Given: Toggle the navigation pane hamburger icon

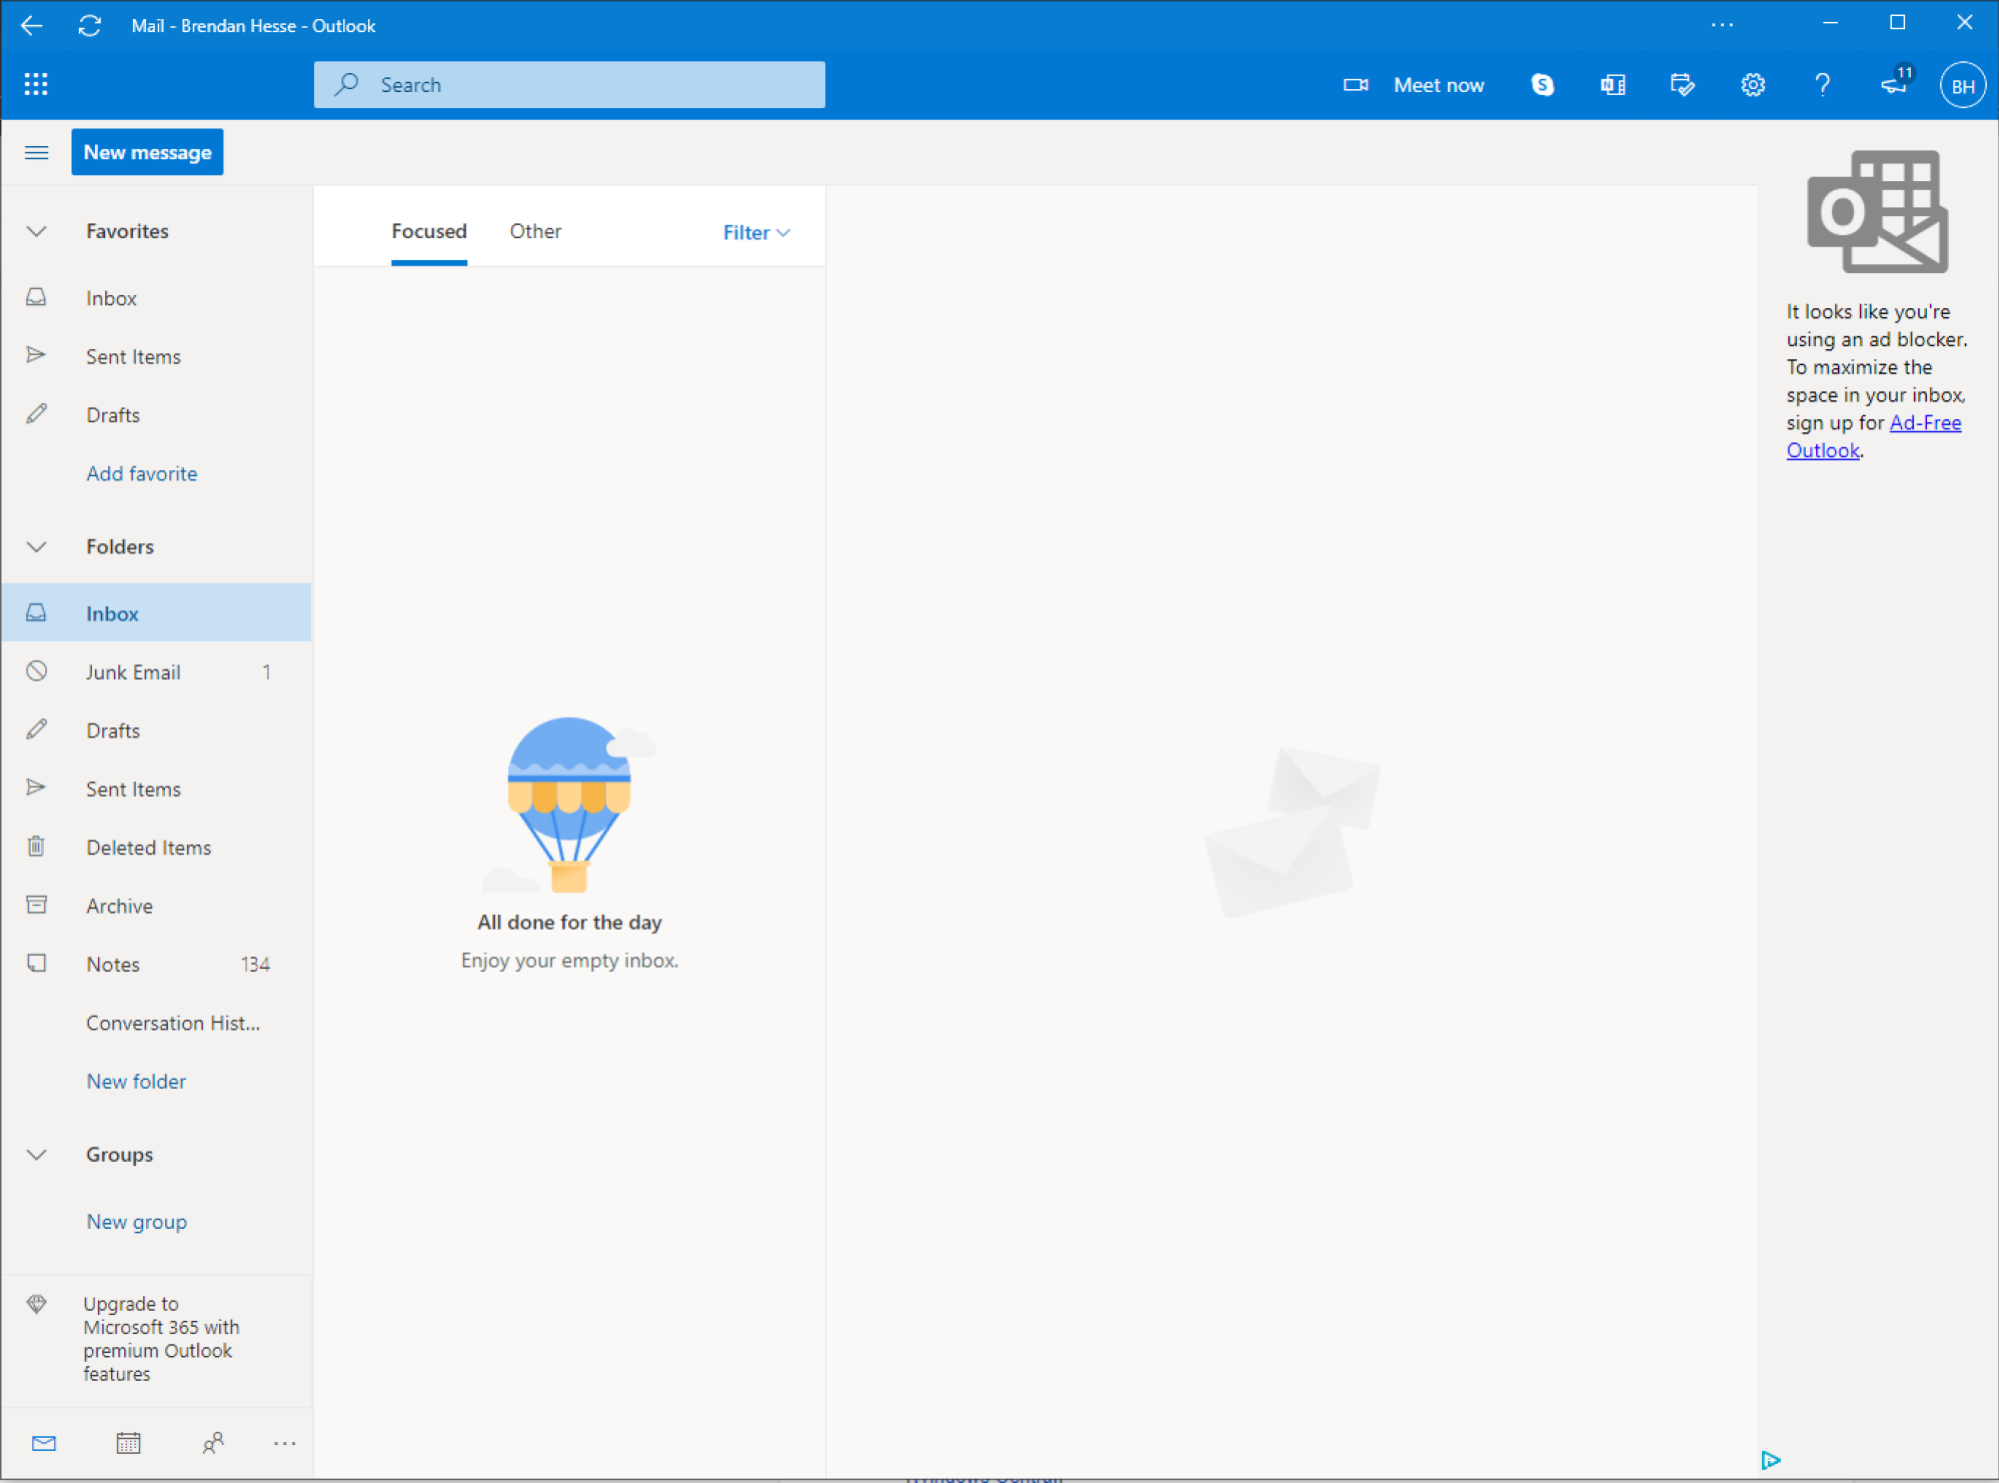Looking at the screenshot, I should pyautogui.click(x=36, y=152).
